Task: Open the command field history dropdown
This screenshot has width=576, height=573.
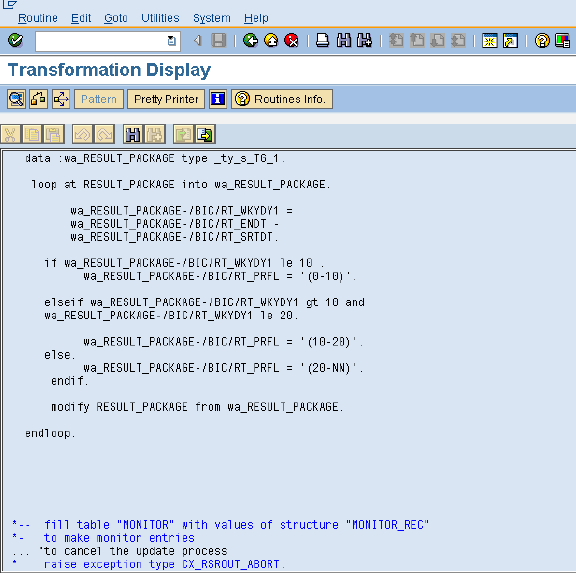Action: (x=172, y=41)
